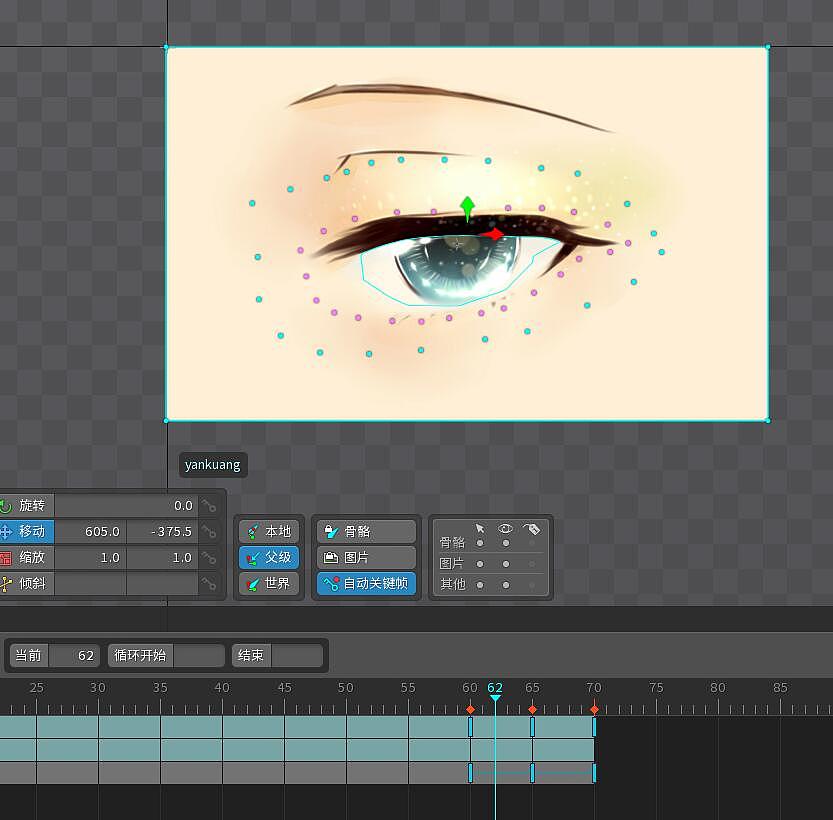This screenshot has width=833, height=820.
Task: Click the yankuang name label
Action: click(x=212, y=465)
